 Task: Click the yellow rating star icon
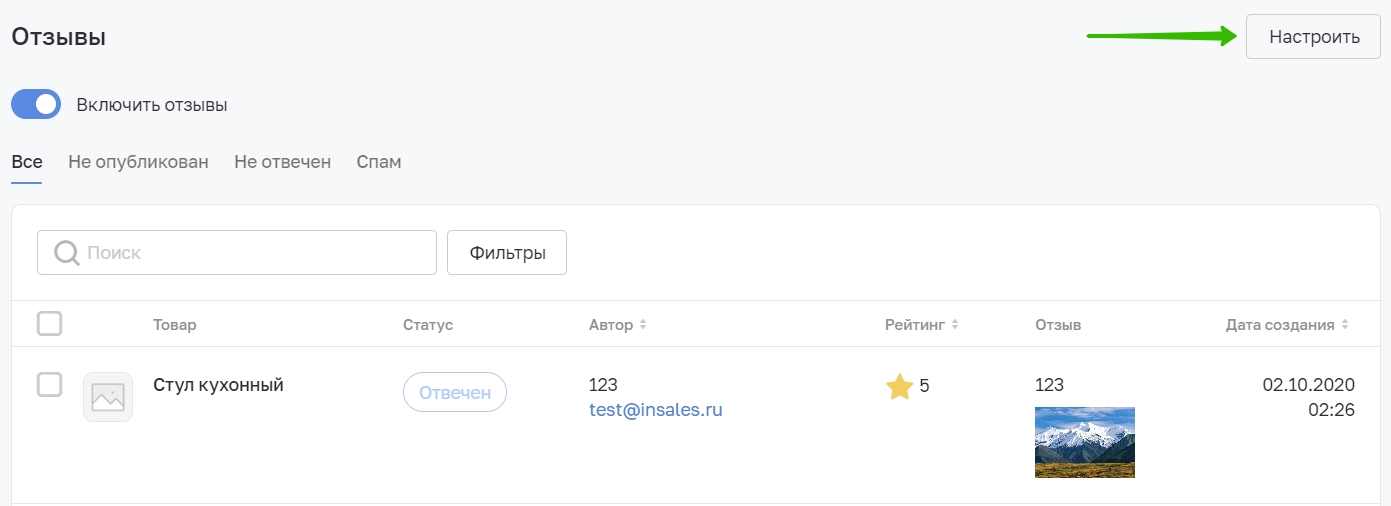pyautogui.click(x=899, y=386)
